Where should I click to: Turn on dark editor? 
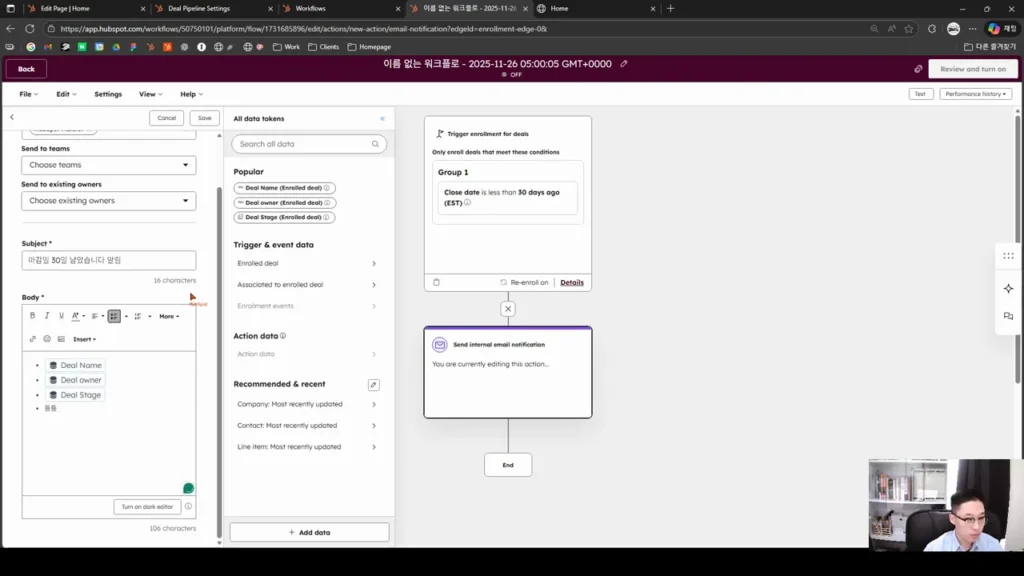(147, 507)
